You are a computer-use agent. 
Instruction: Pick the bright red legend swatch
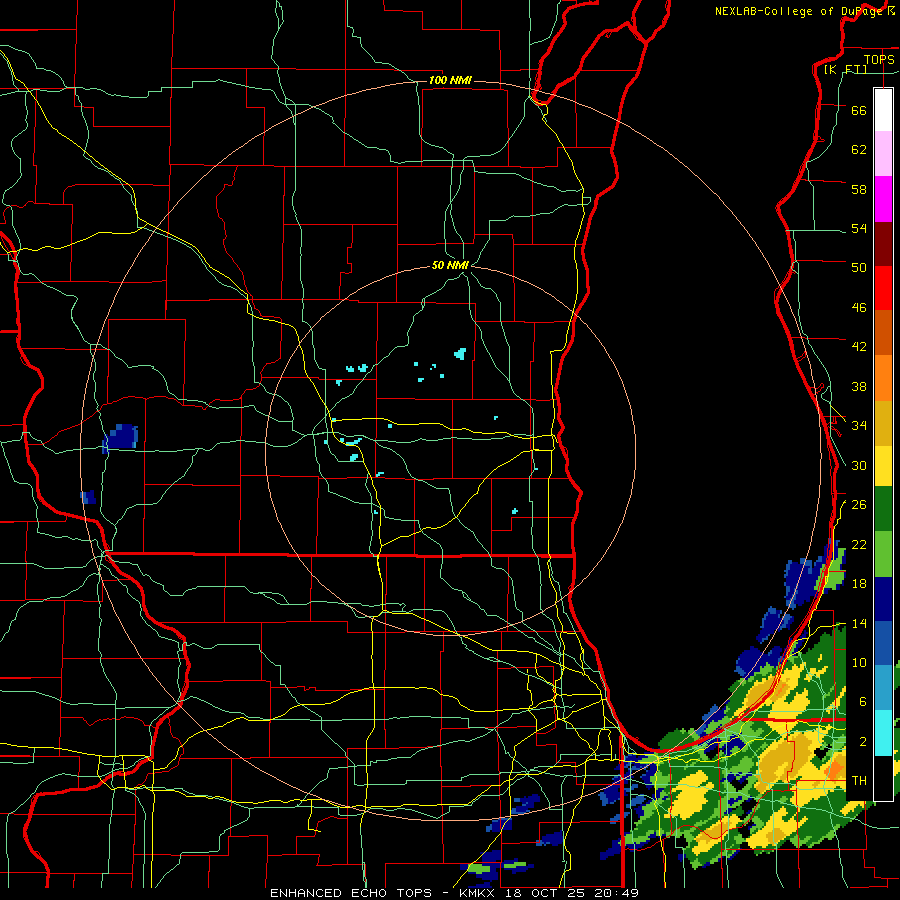tap(883, 288)
